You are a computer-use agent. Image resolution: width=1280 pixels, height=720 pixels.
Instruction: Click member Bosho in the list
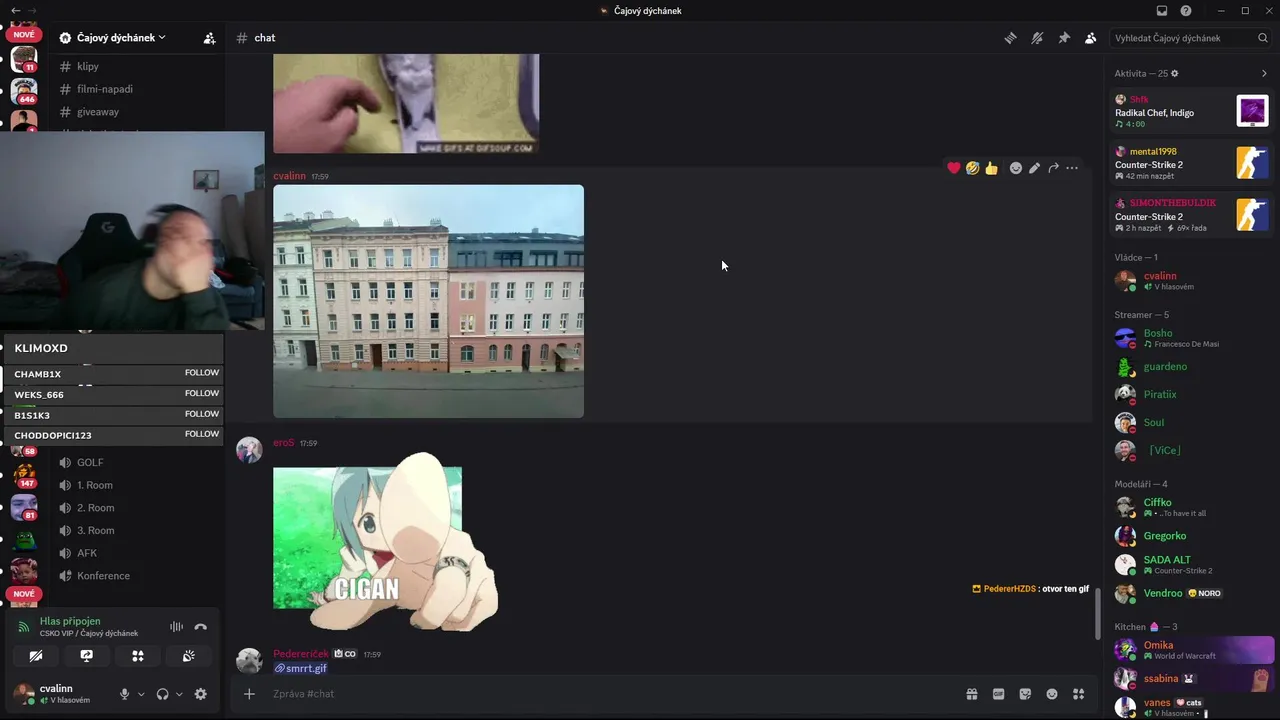pyautogui.click(x=1190, y=338)
